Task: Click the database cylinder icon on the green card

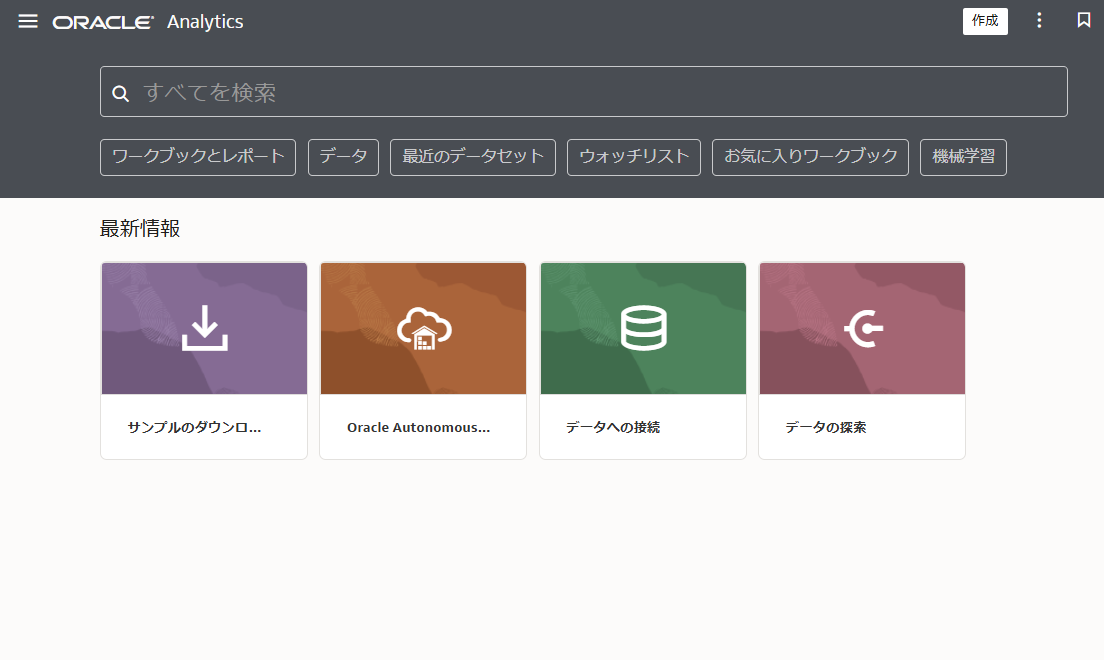Action: (644, 328)
